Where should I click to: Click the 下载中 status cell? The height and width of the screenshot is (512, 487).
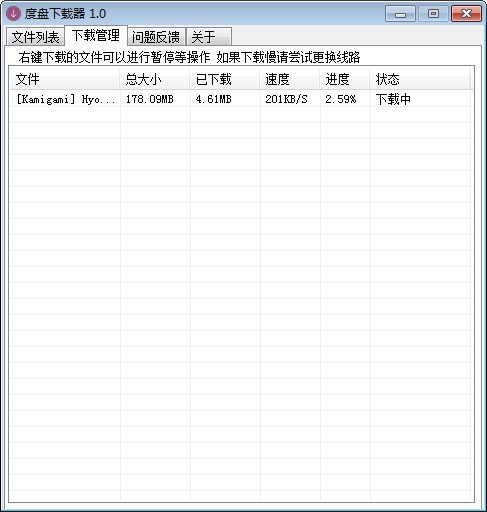(393, 99)
